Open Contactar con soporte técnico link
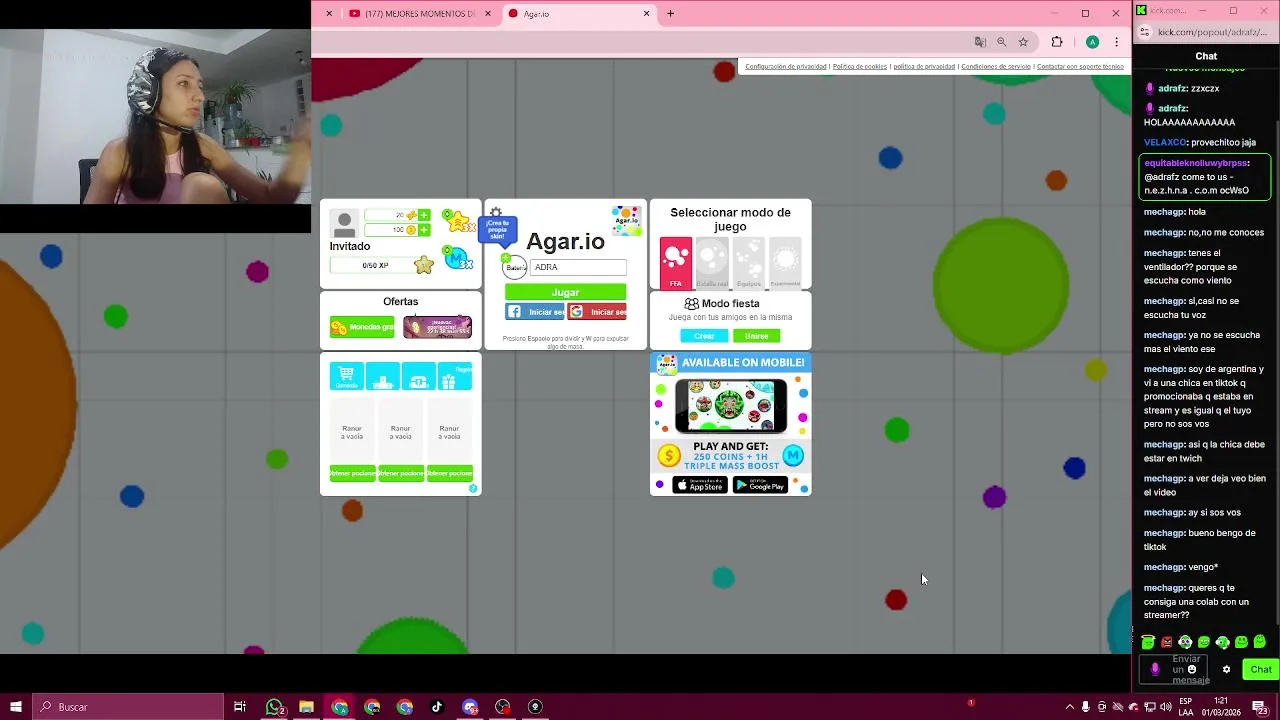 coord(1080,67)
